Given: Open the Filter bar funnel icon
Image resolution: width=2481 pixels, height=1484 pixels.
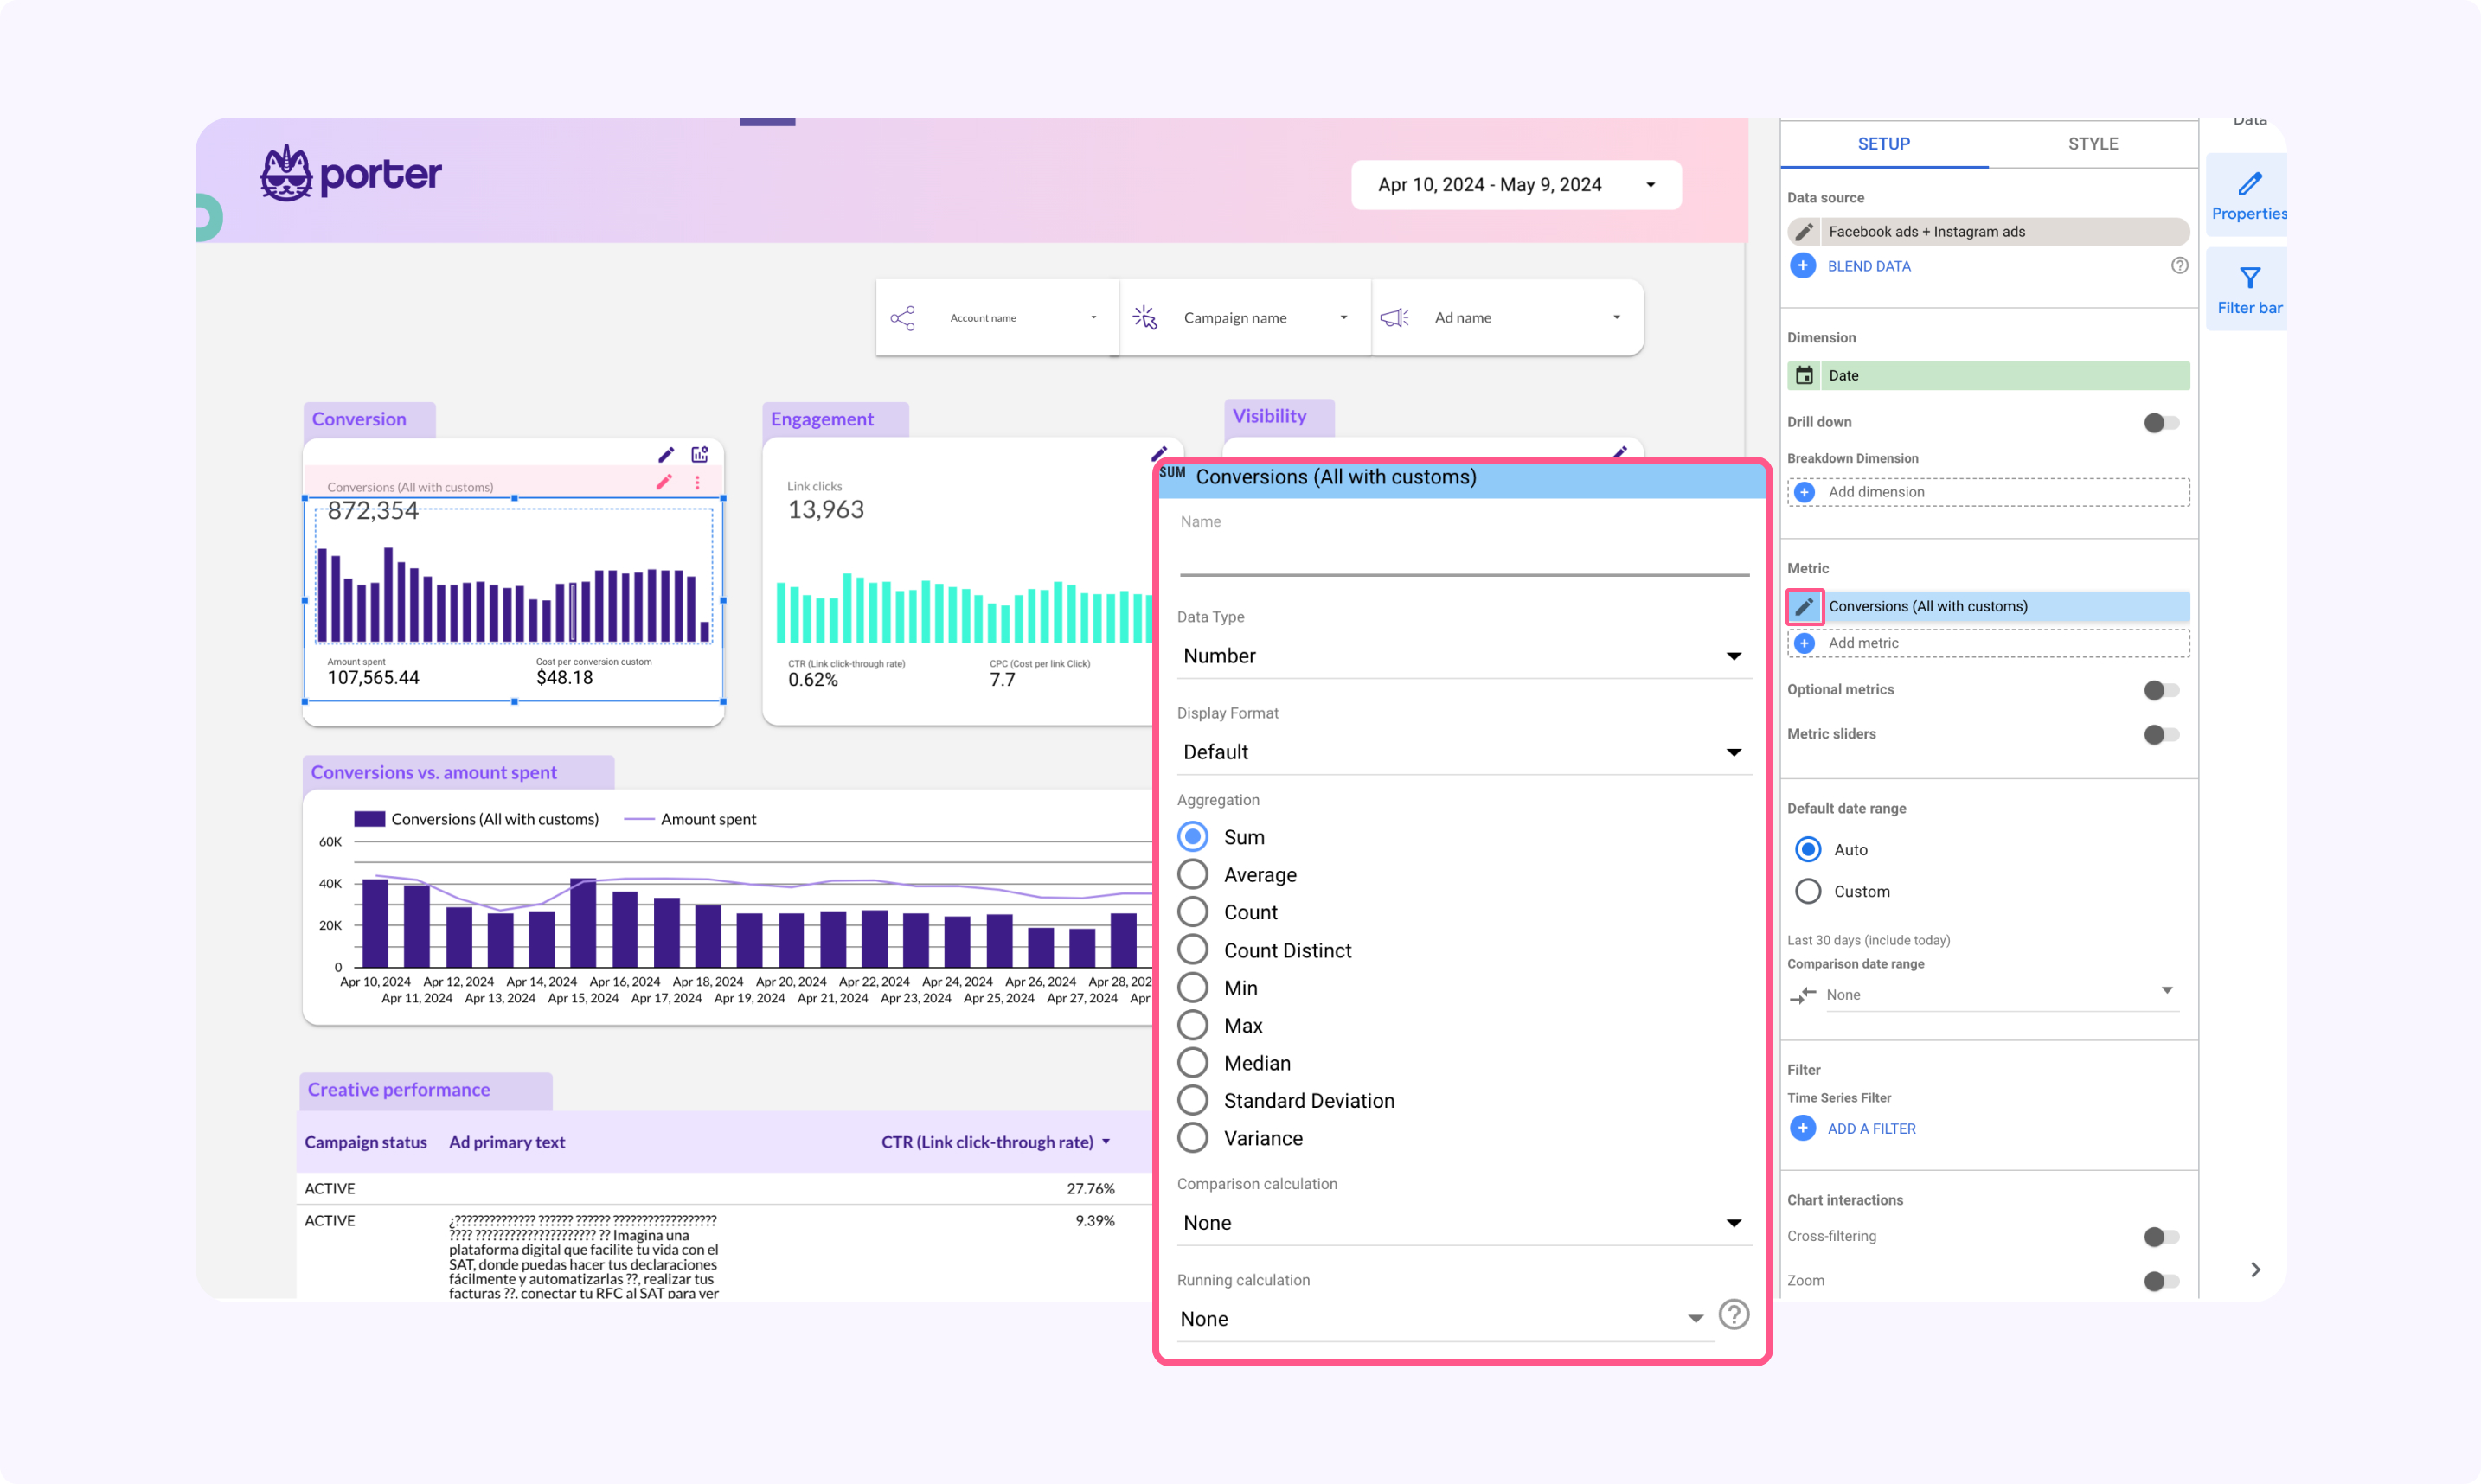Looking at the screenshot, I should (x=2249, y=278).
